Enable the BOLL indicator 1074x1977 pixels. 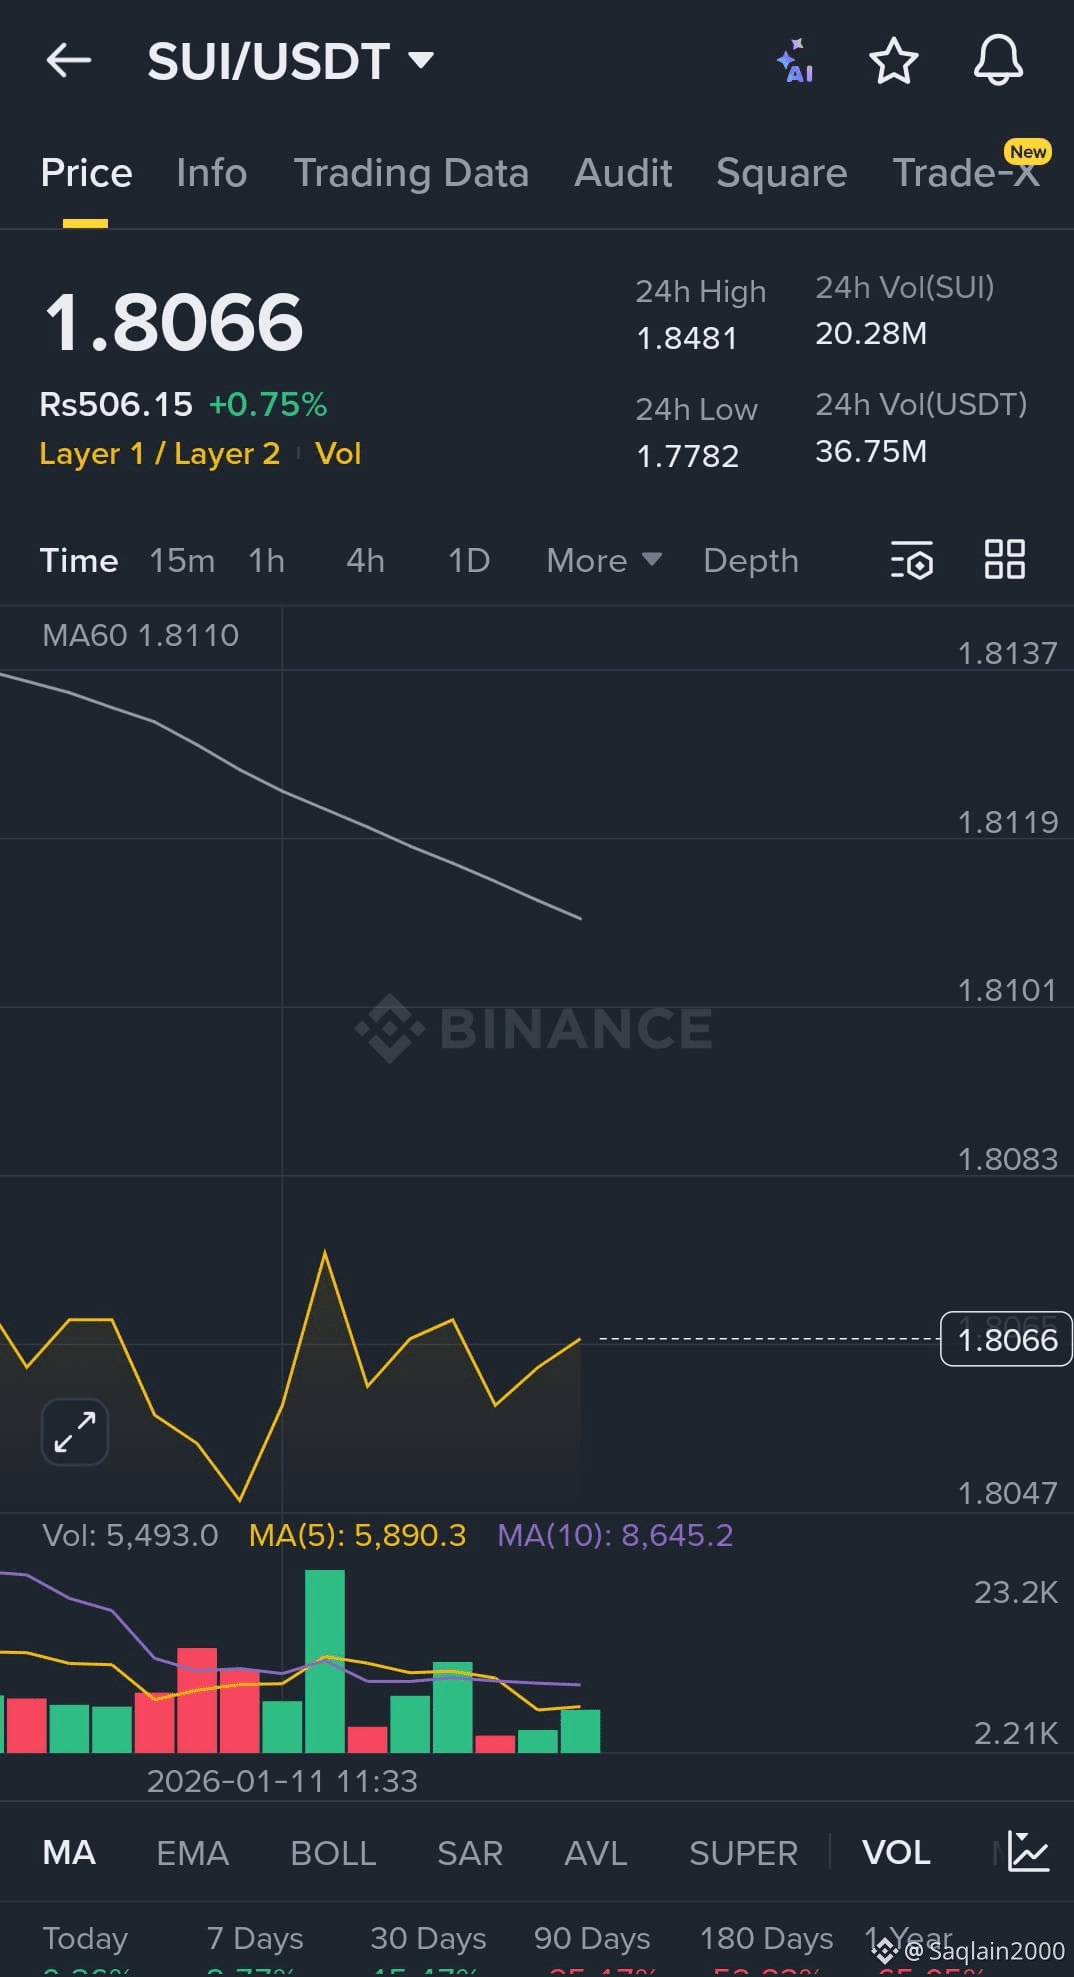(333, 1852)
